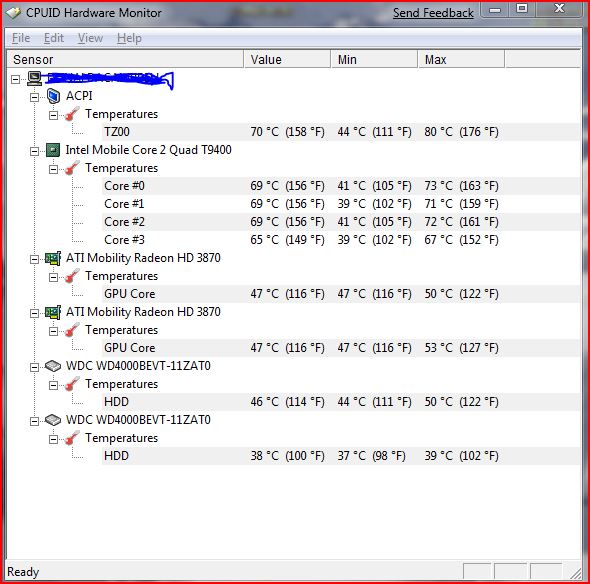Open the View menu
Viewport: 590px width, 584px height.
90,38
